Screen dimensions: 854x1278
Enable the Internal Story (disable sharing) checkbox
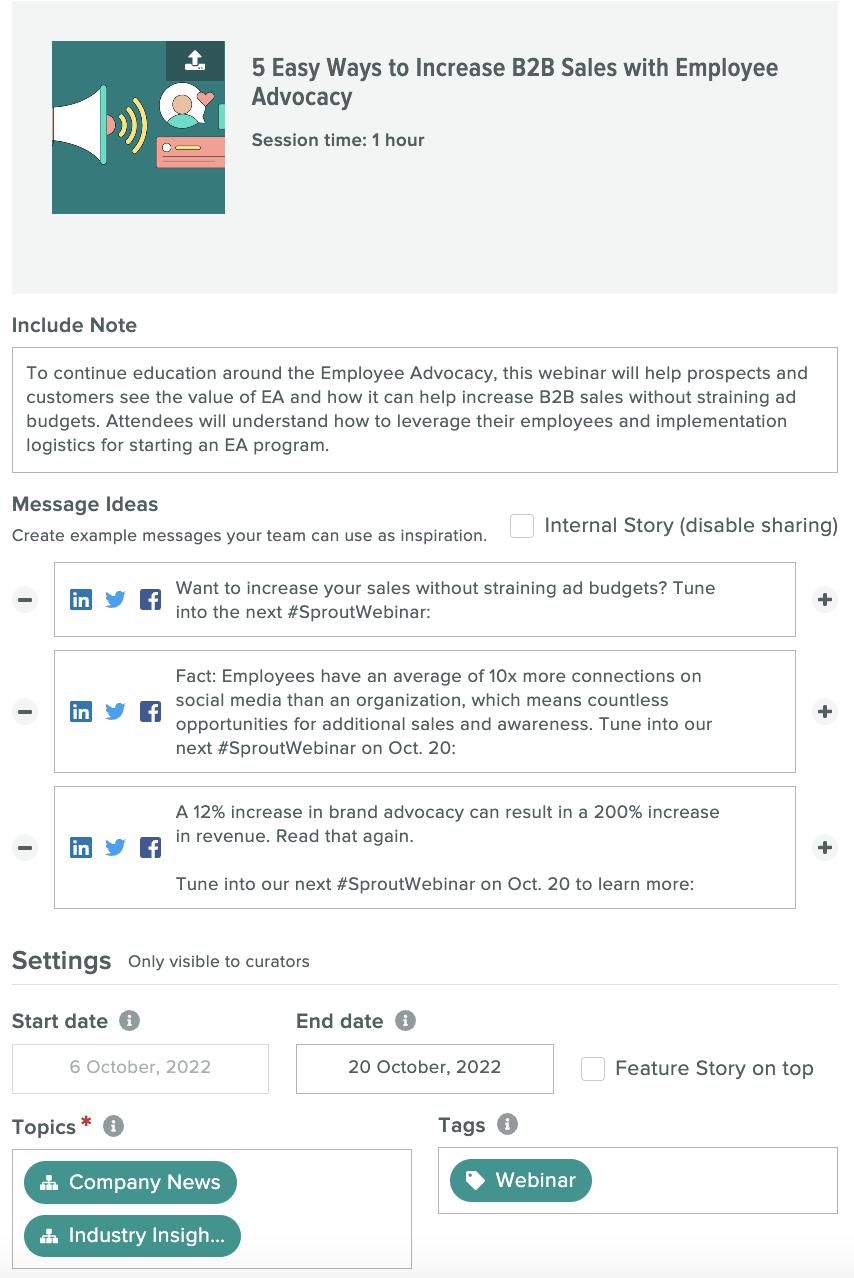tap(522, 526)
